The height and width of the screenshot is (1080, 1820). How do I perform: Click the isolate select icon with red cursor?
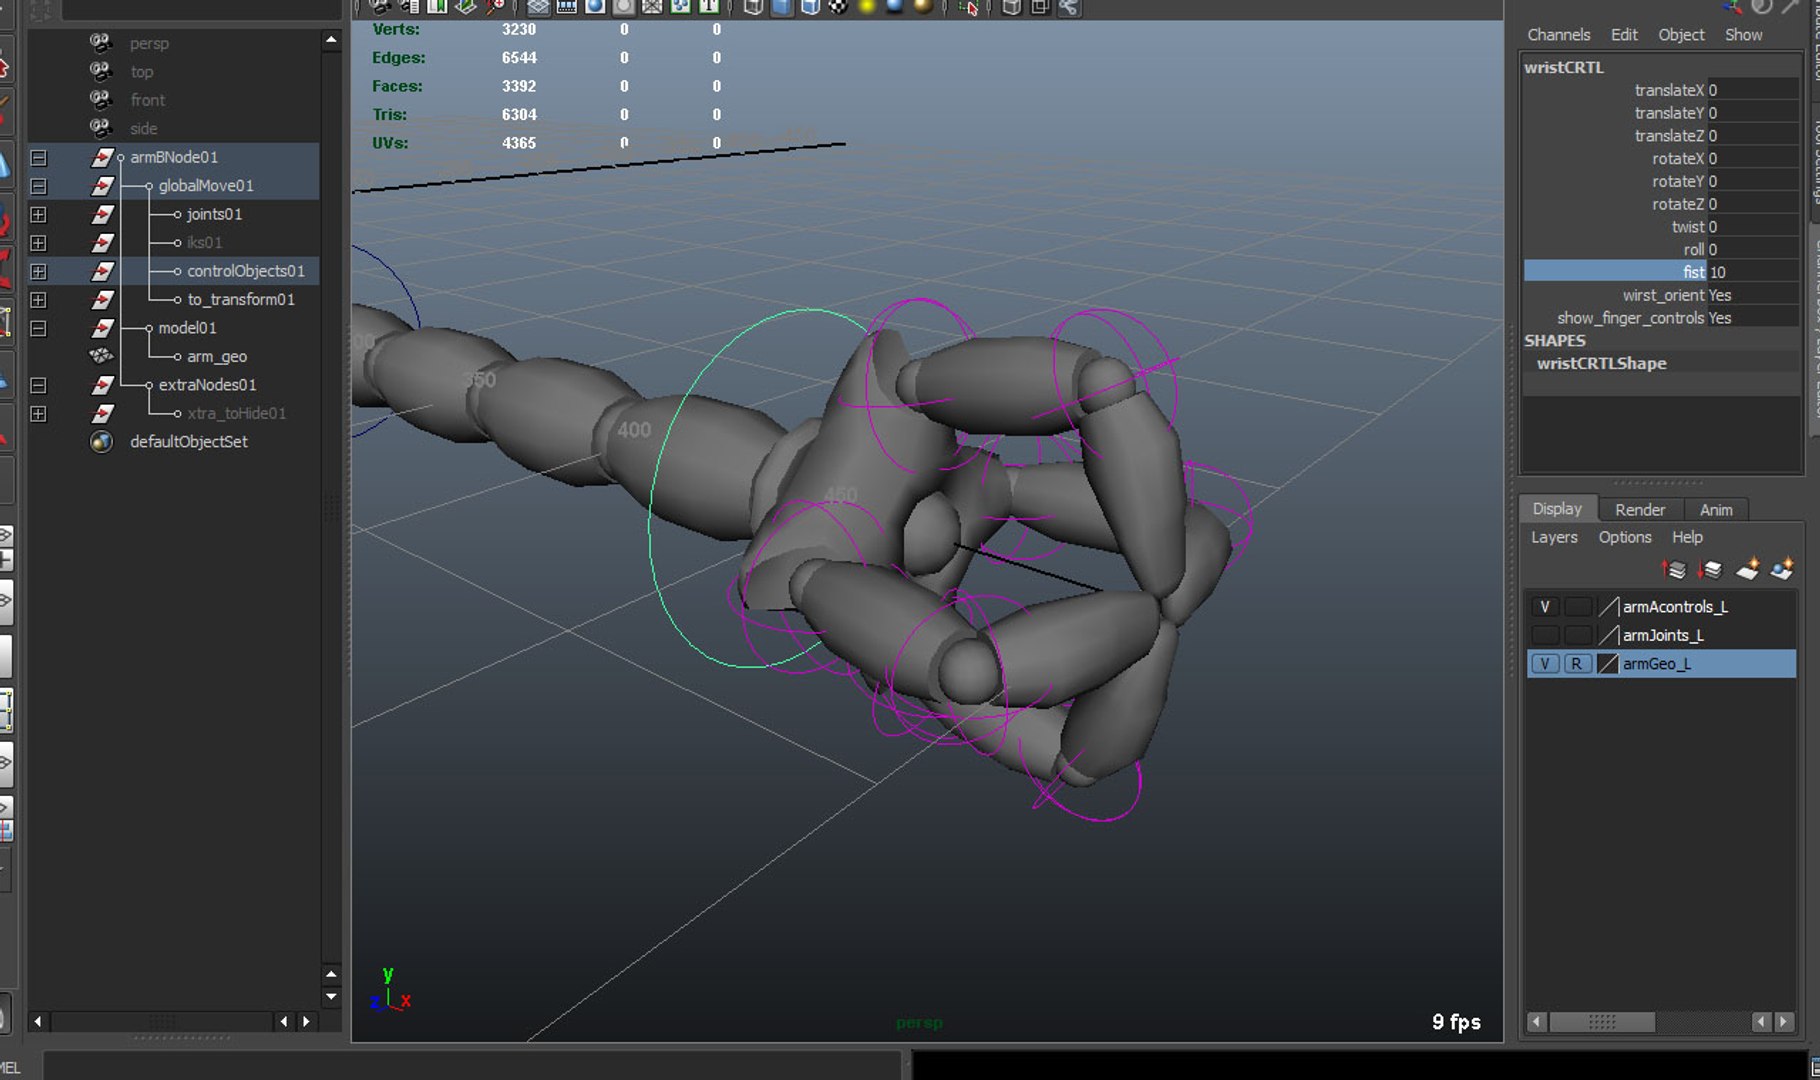click(968, 7)
